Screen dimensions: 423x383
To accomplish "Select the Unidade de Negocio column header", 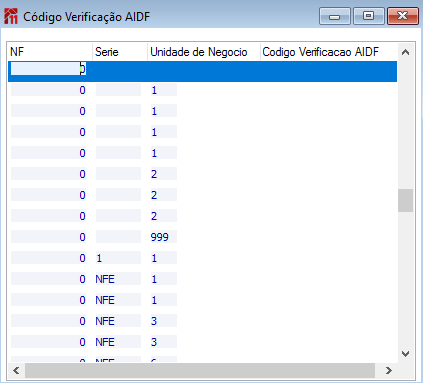I will [x=204, y=52].
